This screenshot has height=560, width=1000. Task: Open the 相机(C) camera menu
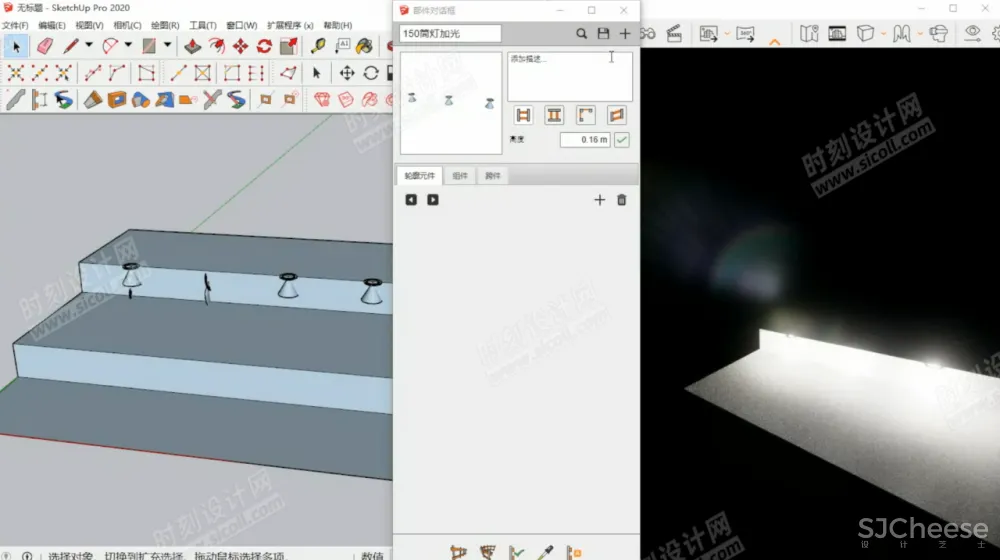(x=126, y=25)
